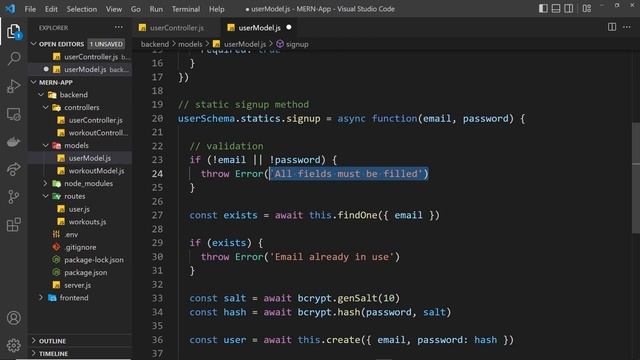Open userController.js under controllers folder

80,120
